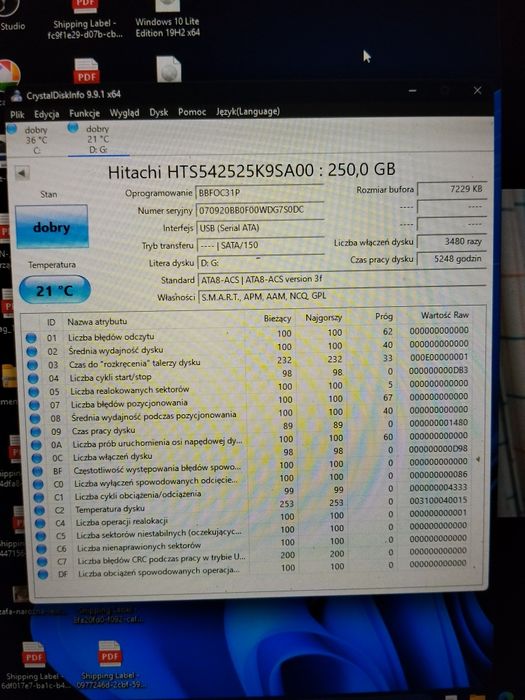Click the 'Bieżący' column header
Screen dimensions: 525x700
(277, 318)
